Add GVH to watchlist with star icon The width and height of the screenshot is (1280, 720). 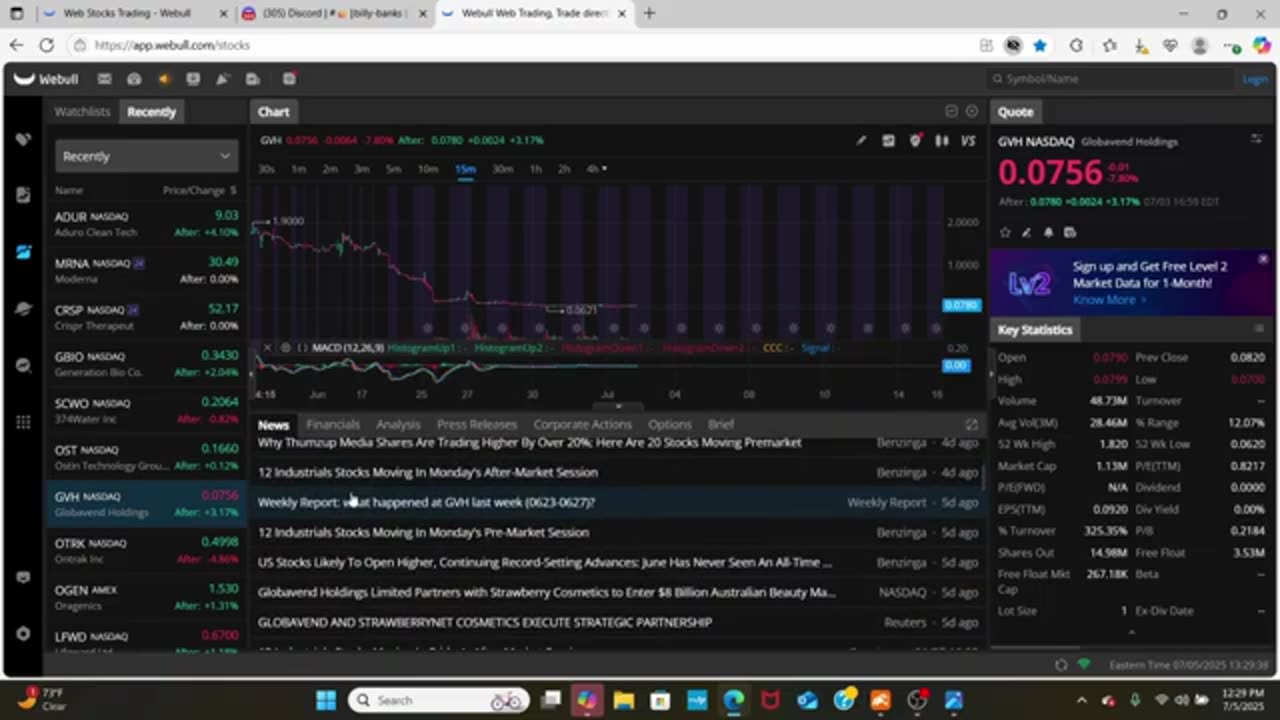[1005, 232]
